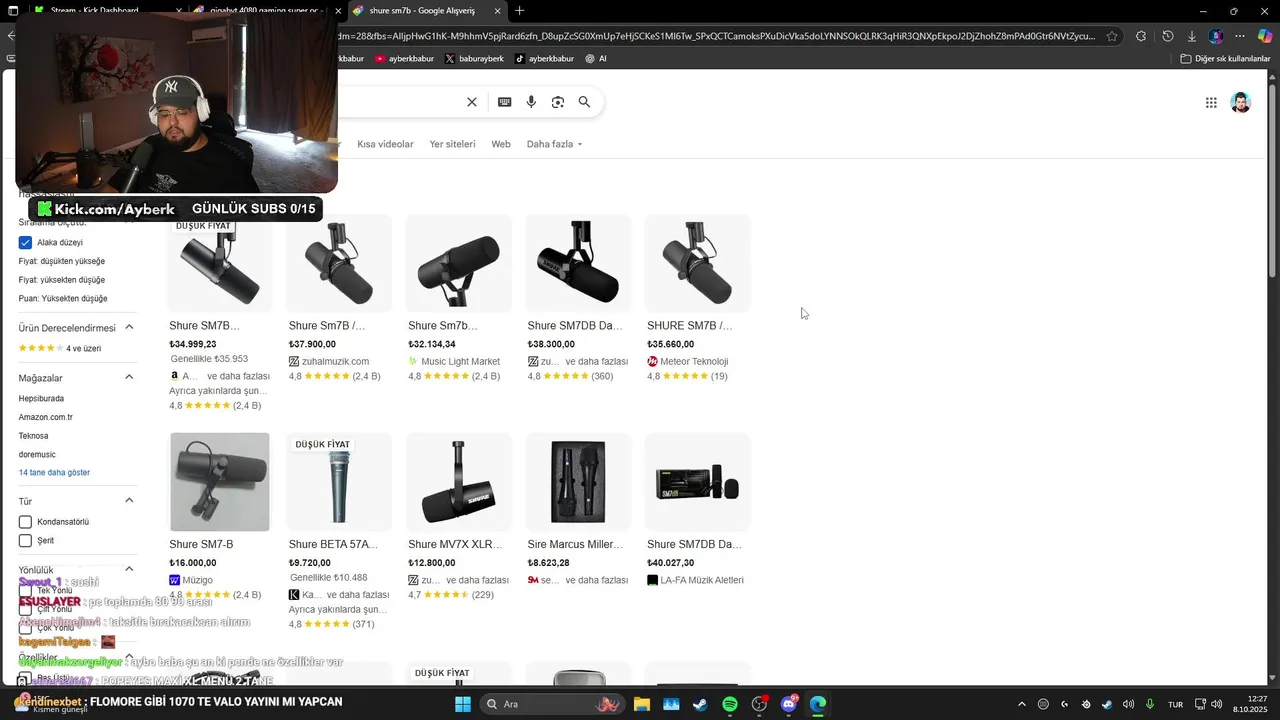This screenshot has height=720, width=1280.
Task: Filter by Hepsiburada store
Action: 41,398
